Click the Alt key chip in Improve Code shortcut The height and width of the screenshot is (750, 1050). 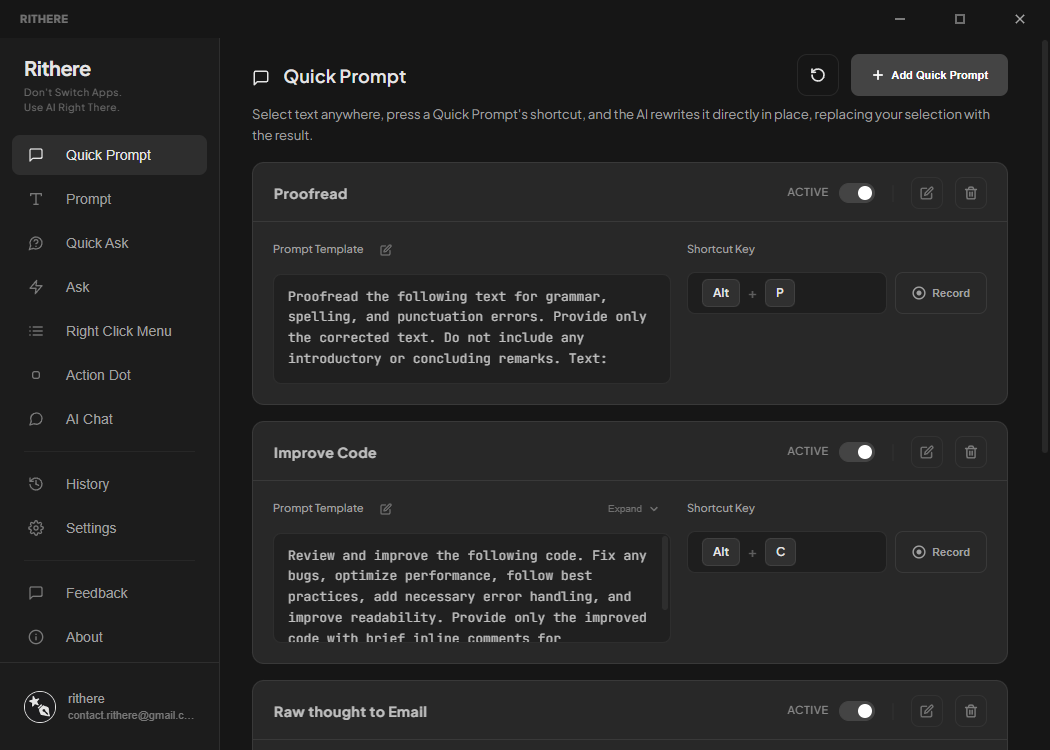(721, 552)
